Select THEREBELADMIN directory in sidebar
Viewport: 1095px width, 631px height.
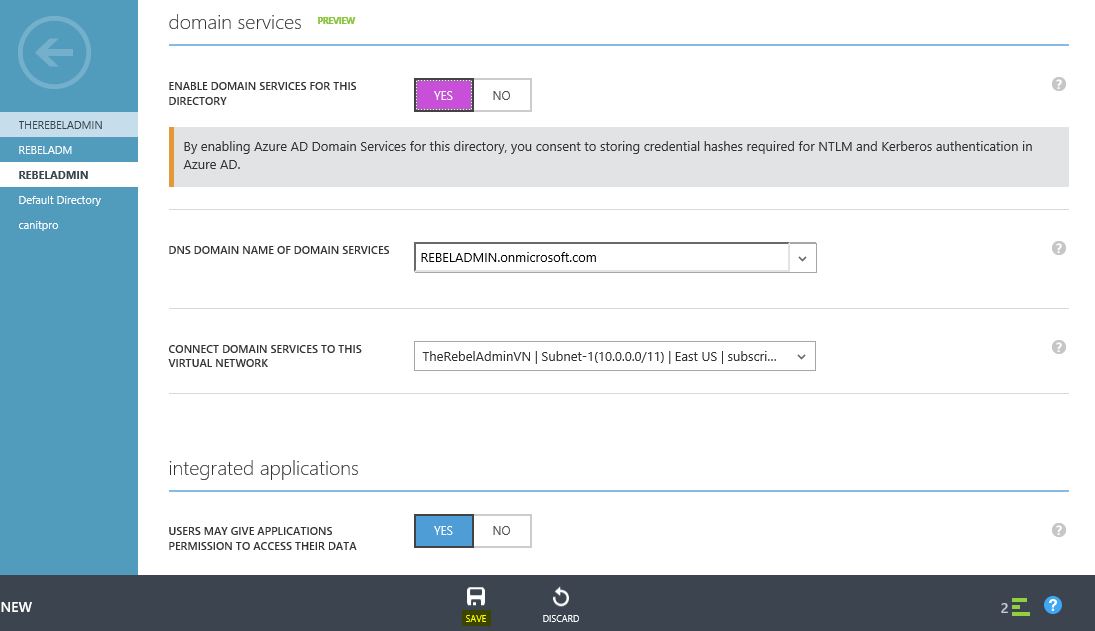click(x=69, y=125)
